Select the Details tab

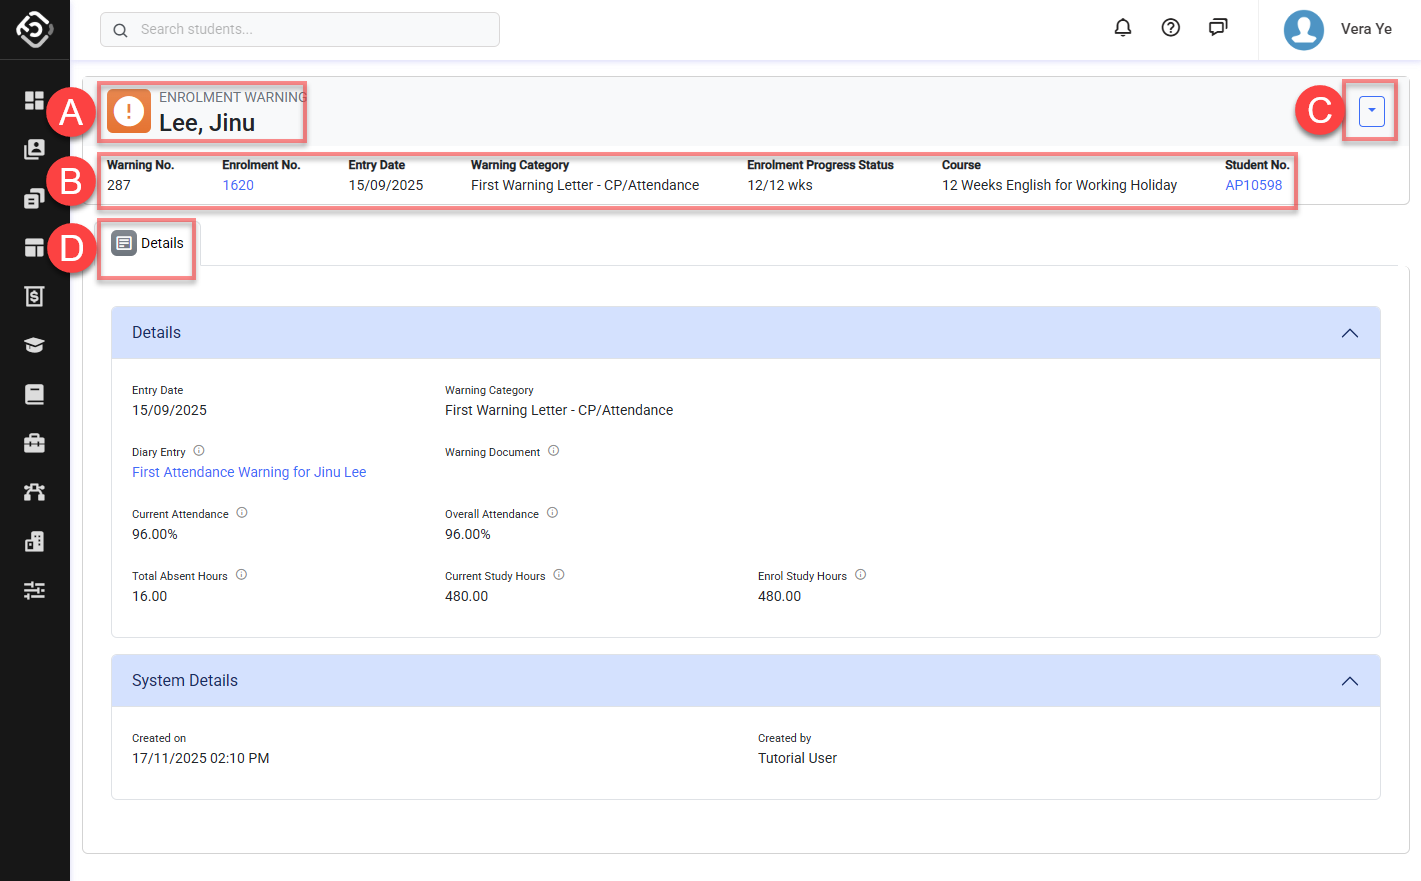148,243
